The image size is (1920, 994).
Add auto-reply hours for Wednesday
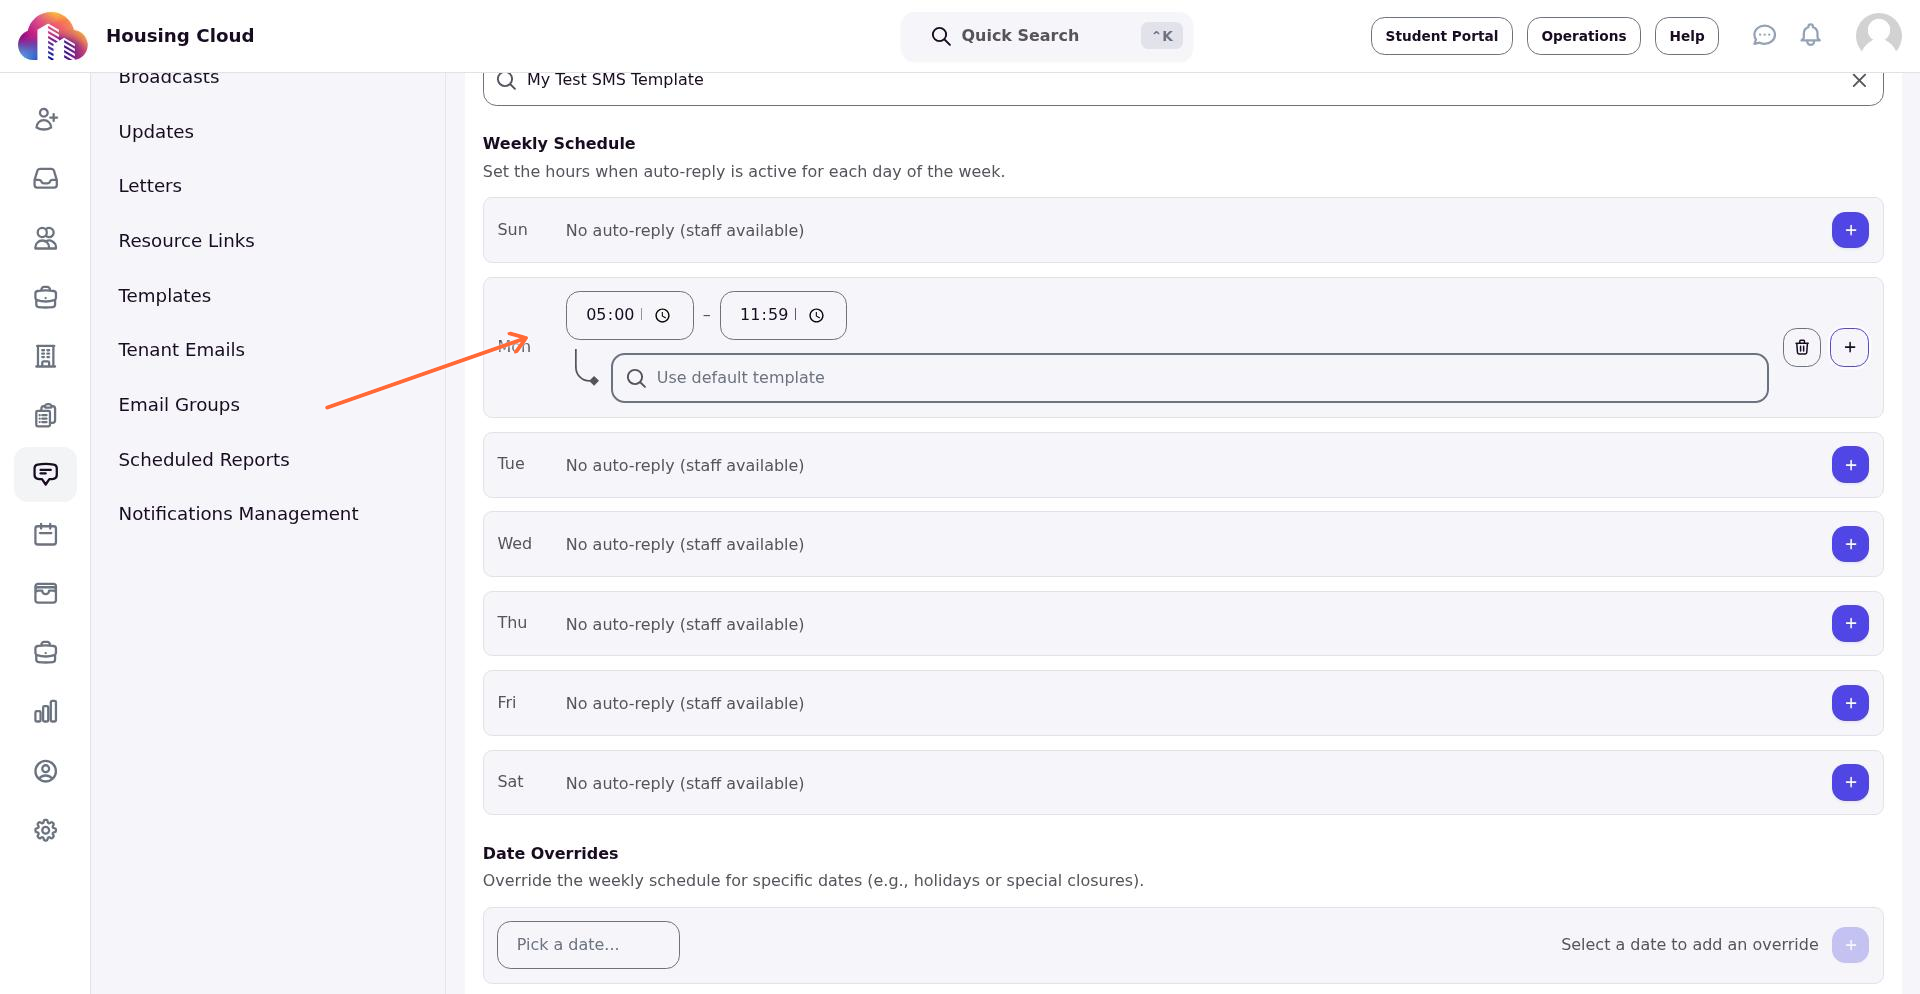click(x=1850, y=544)
